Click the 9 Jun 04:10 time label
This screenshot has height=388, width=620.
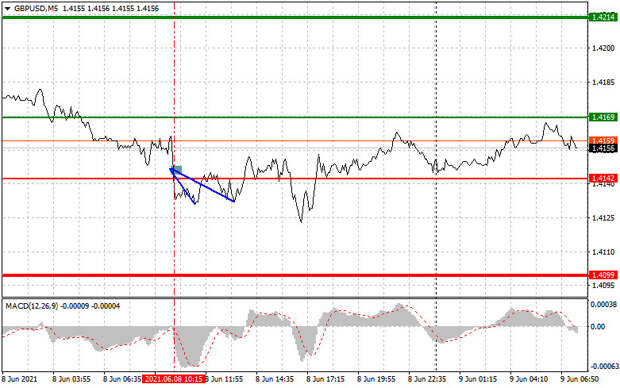[x=529, y=379]
